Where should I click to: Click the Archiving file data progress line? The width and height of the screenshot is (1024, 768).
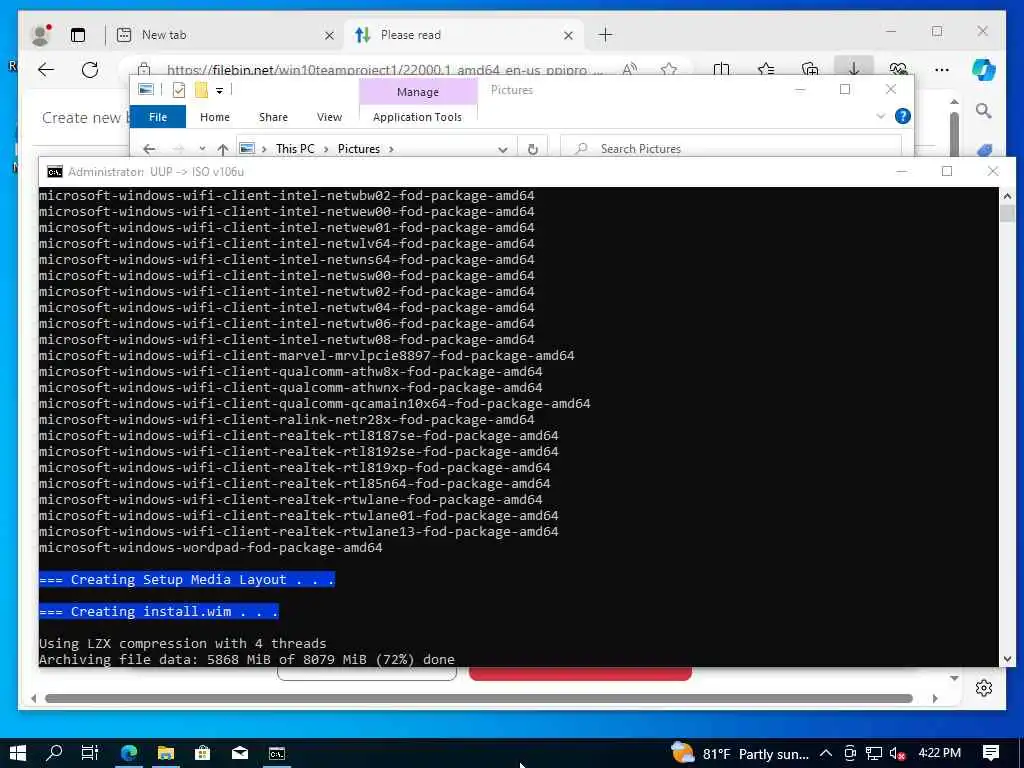247,659
